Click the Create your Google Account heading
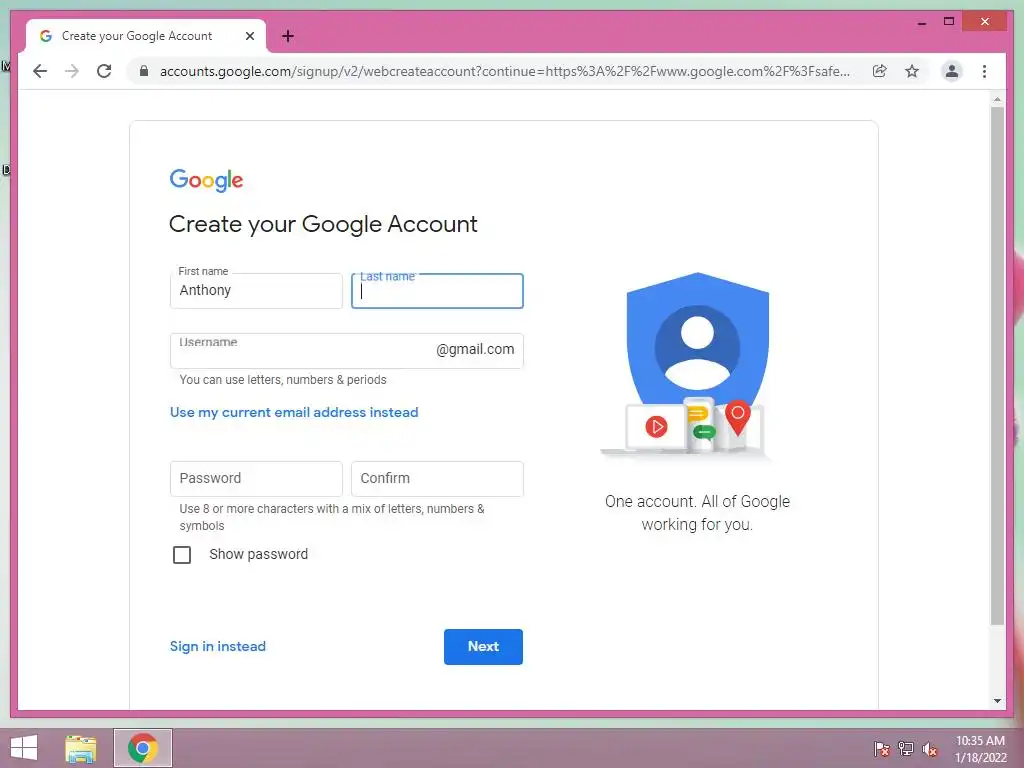Image resolution: width=1024 pixels, height=768 pixels. pos(323,224)
